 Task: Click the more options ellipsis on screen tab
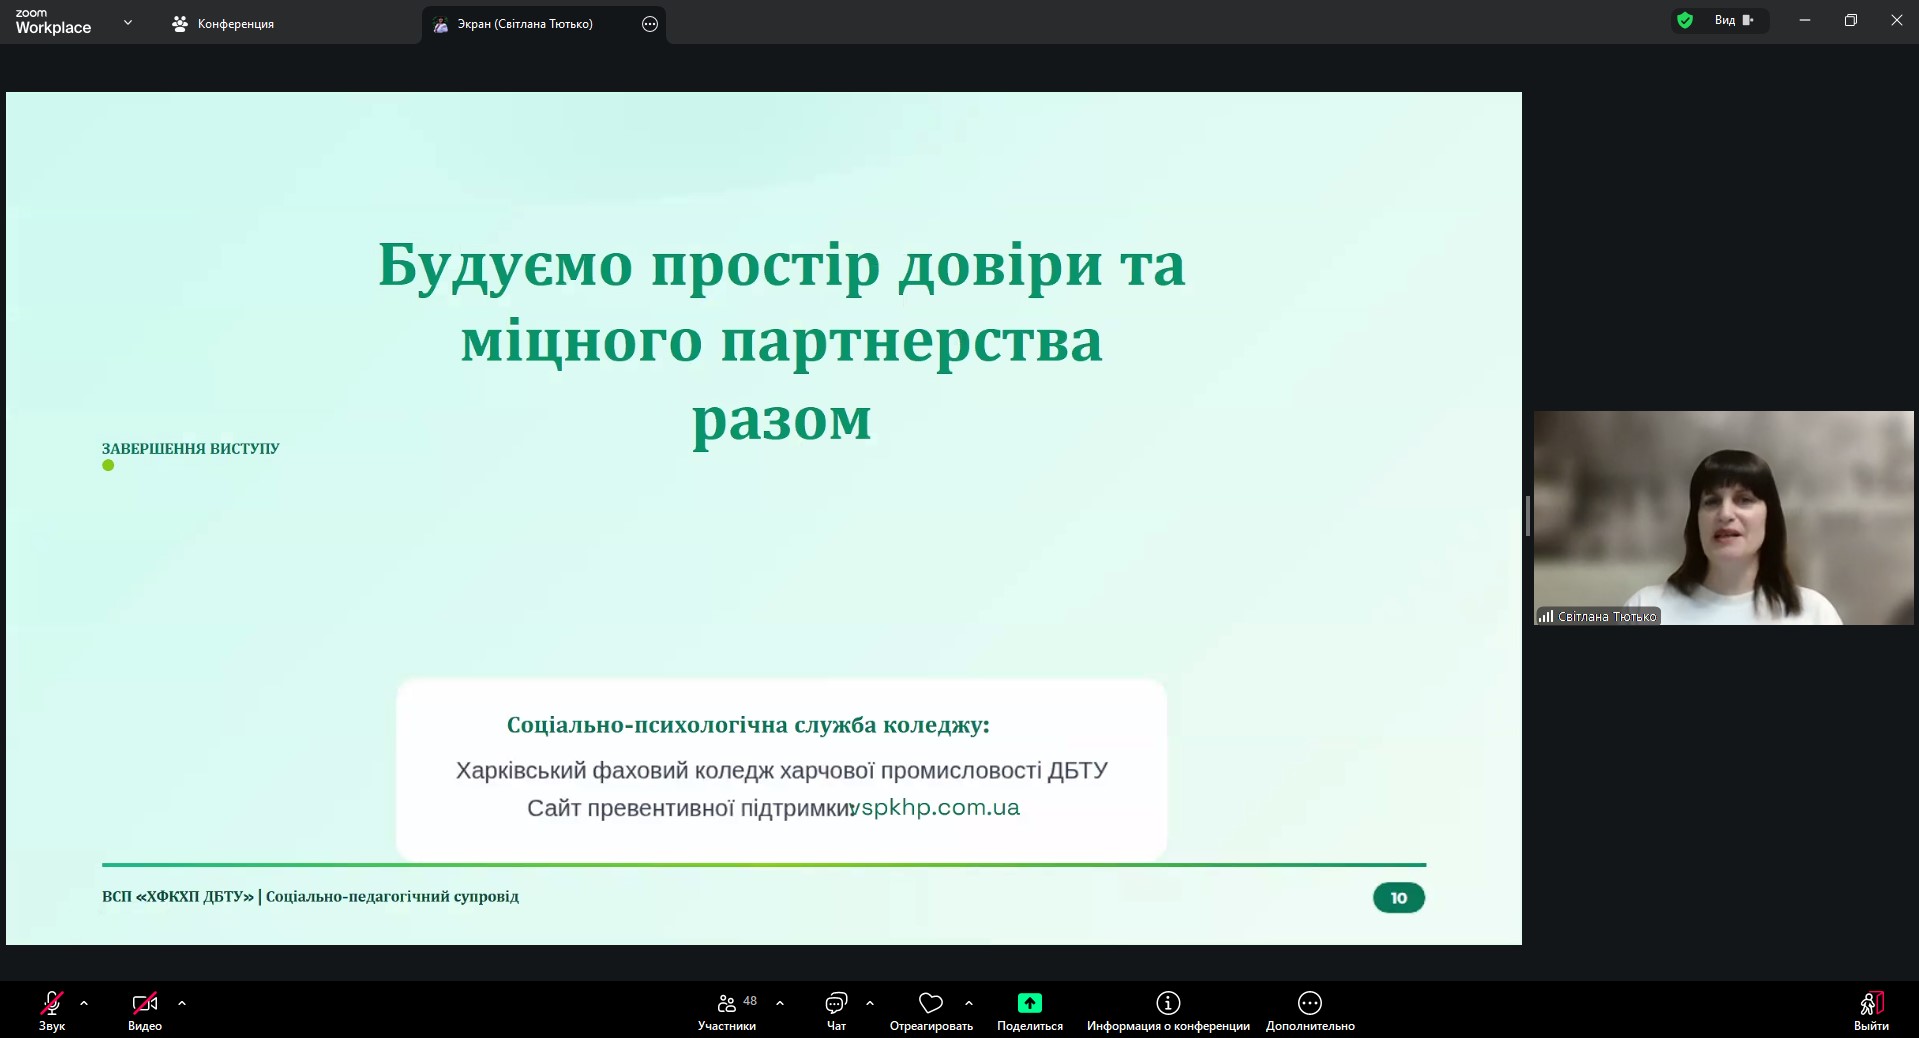pyautogui.click(x=650, y=24)
